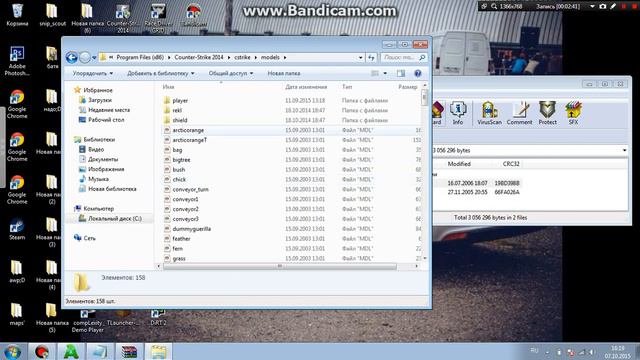Viewport: 640px width, 360px height.
Task: Click the Counter-Strike 2014 breadcrumb
Action: (199, 58)
